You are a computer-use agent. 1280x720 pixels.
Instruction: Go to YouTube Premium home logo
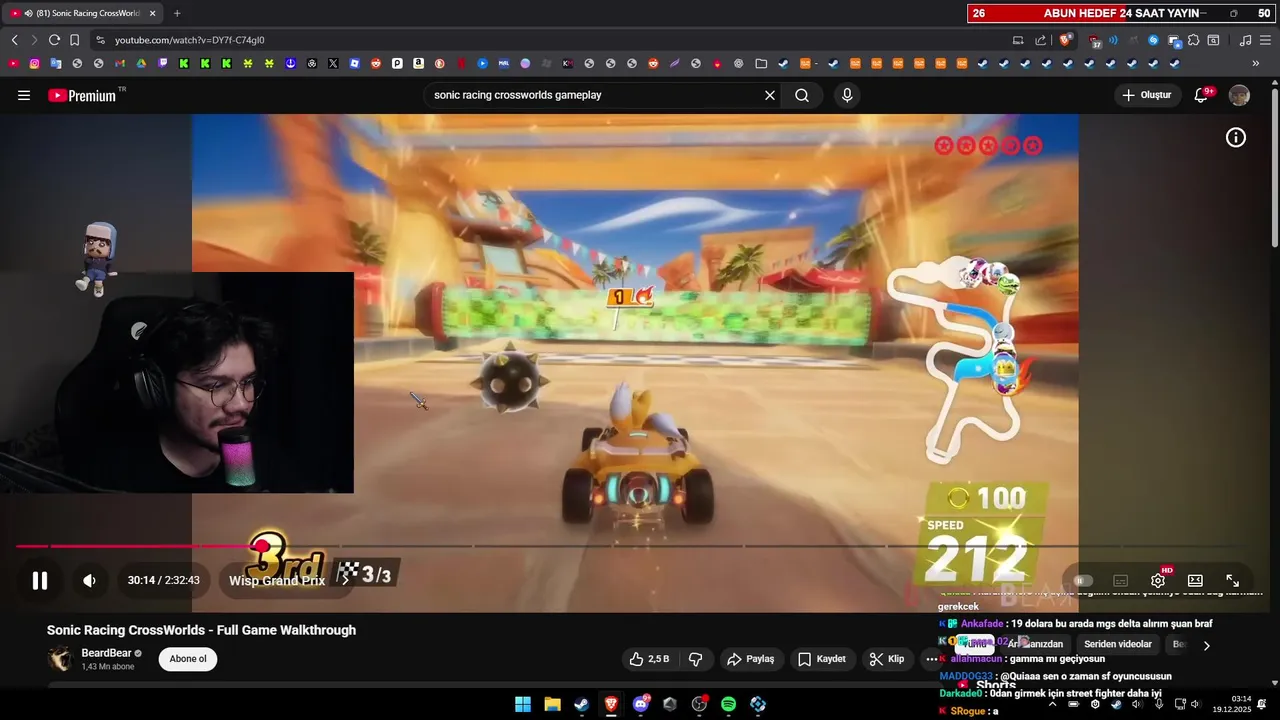point(84,95)
